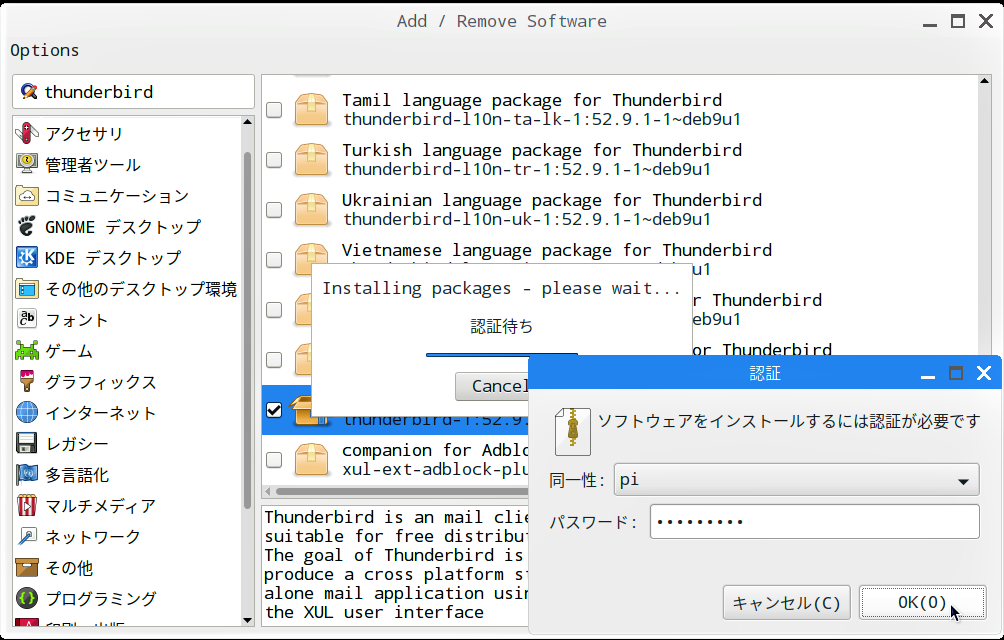Select the フォント category icon

(x=27, y=319)
